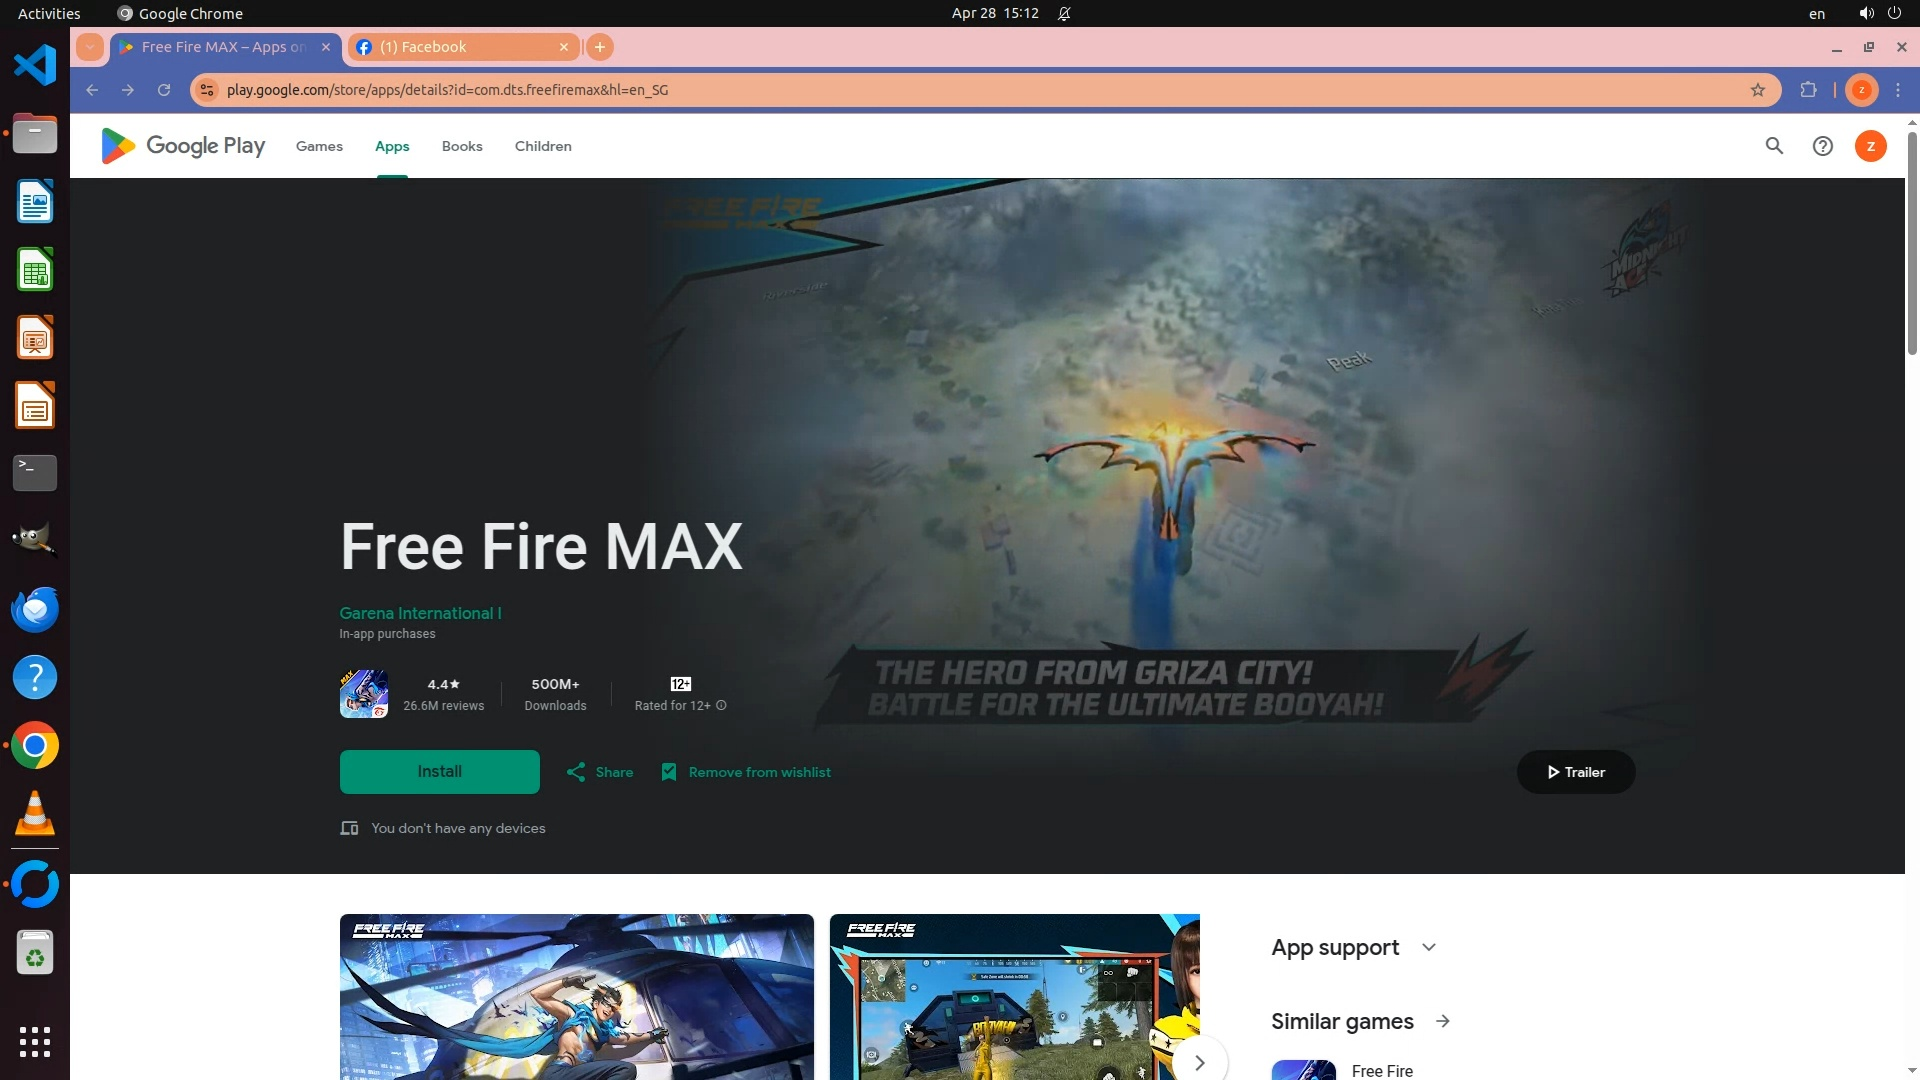Open the tab search dropdown arrow
Screen dimensions: 1920x1080
tap(90, 47)
